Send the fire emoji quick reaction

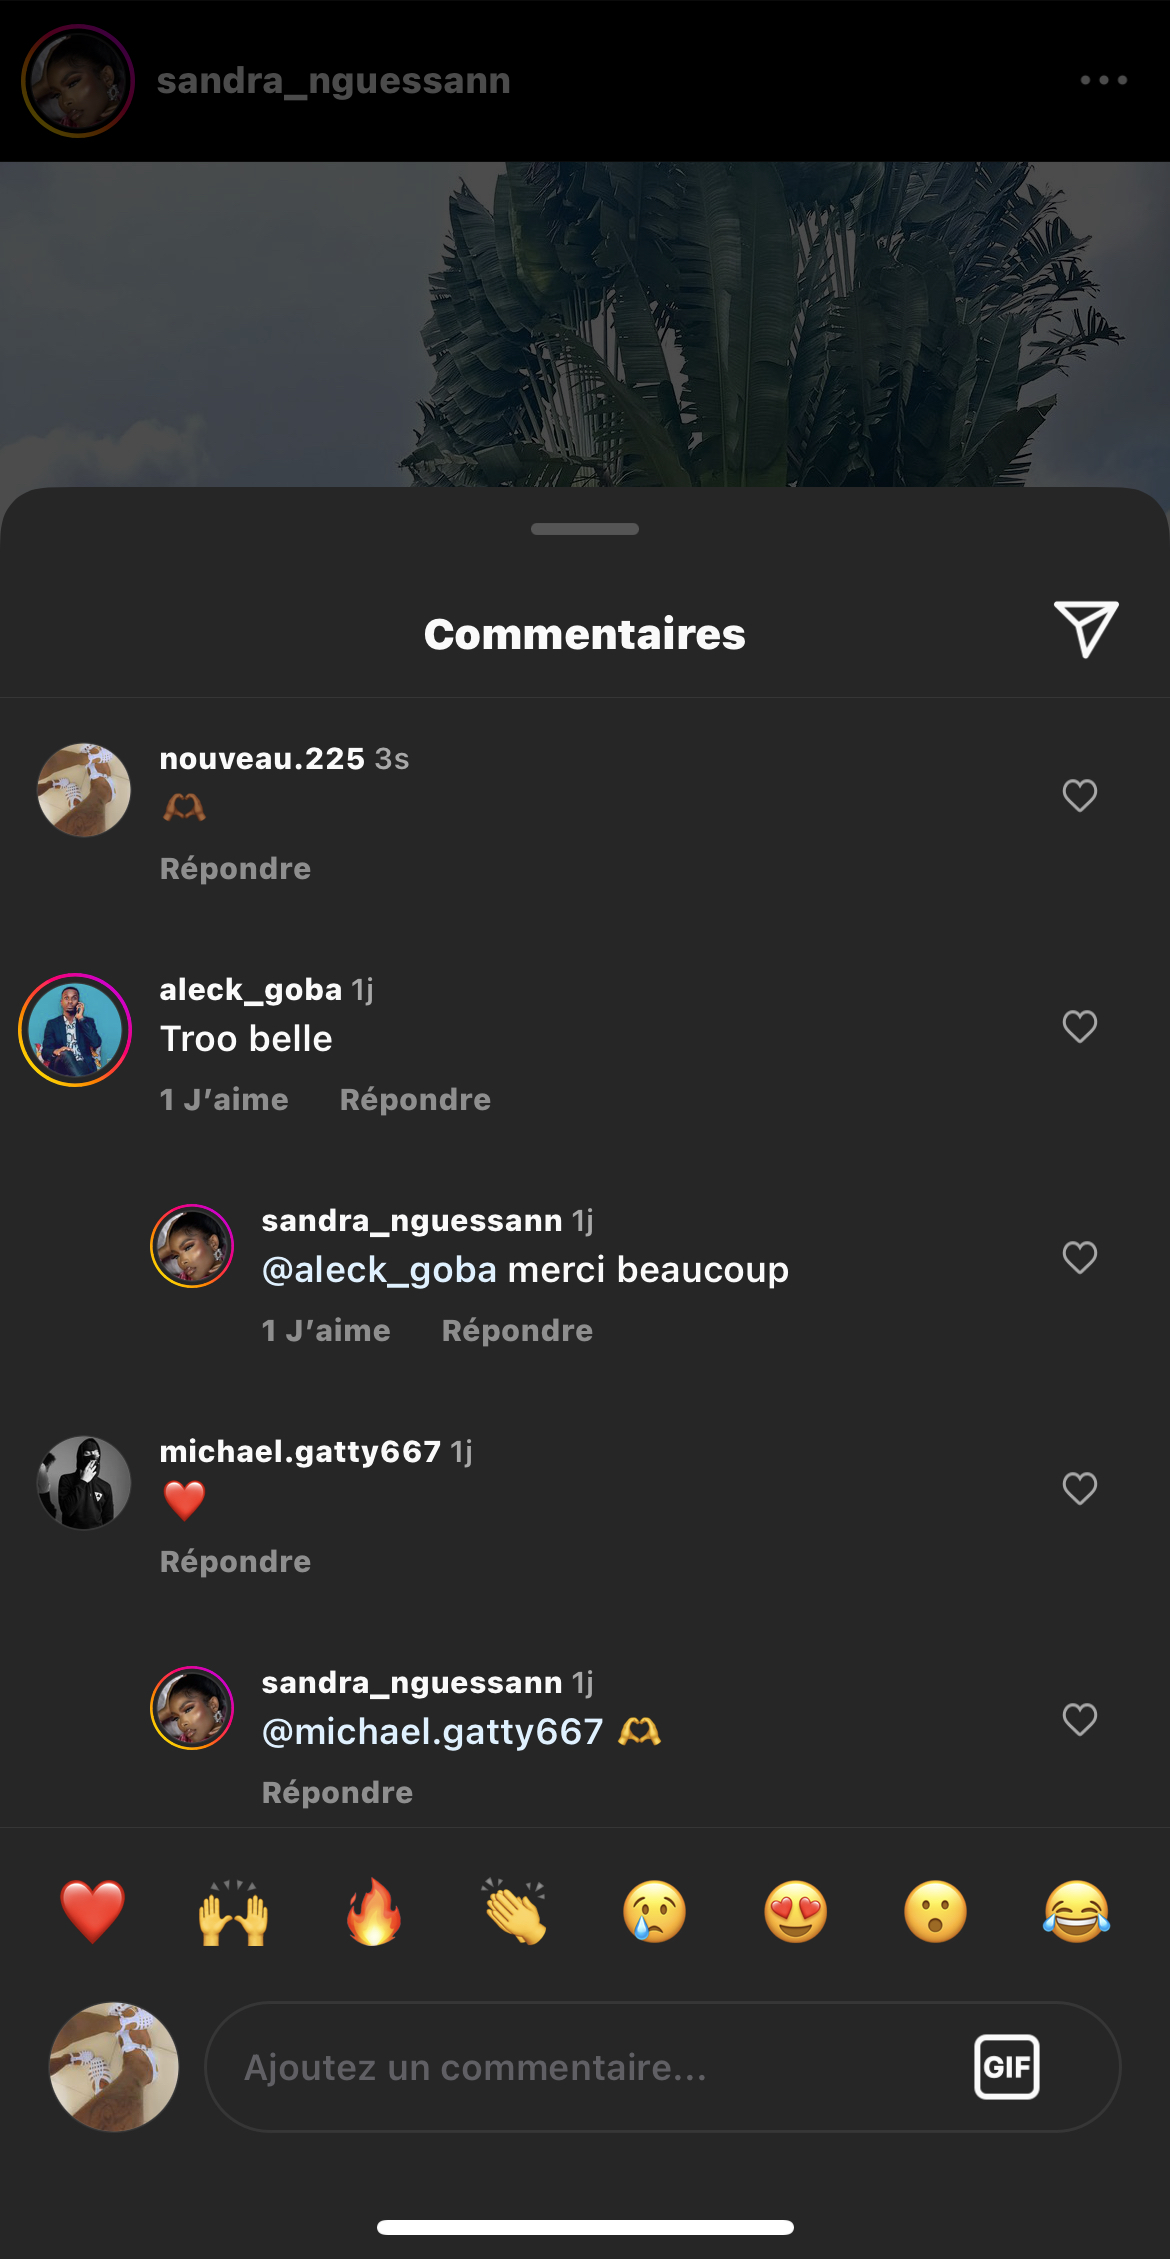[x=374, y=1911]
